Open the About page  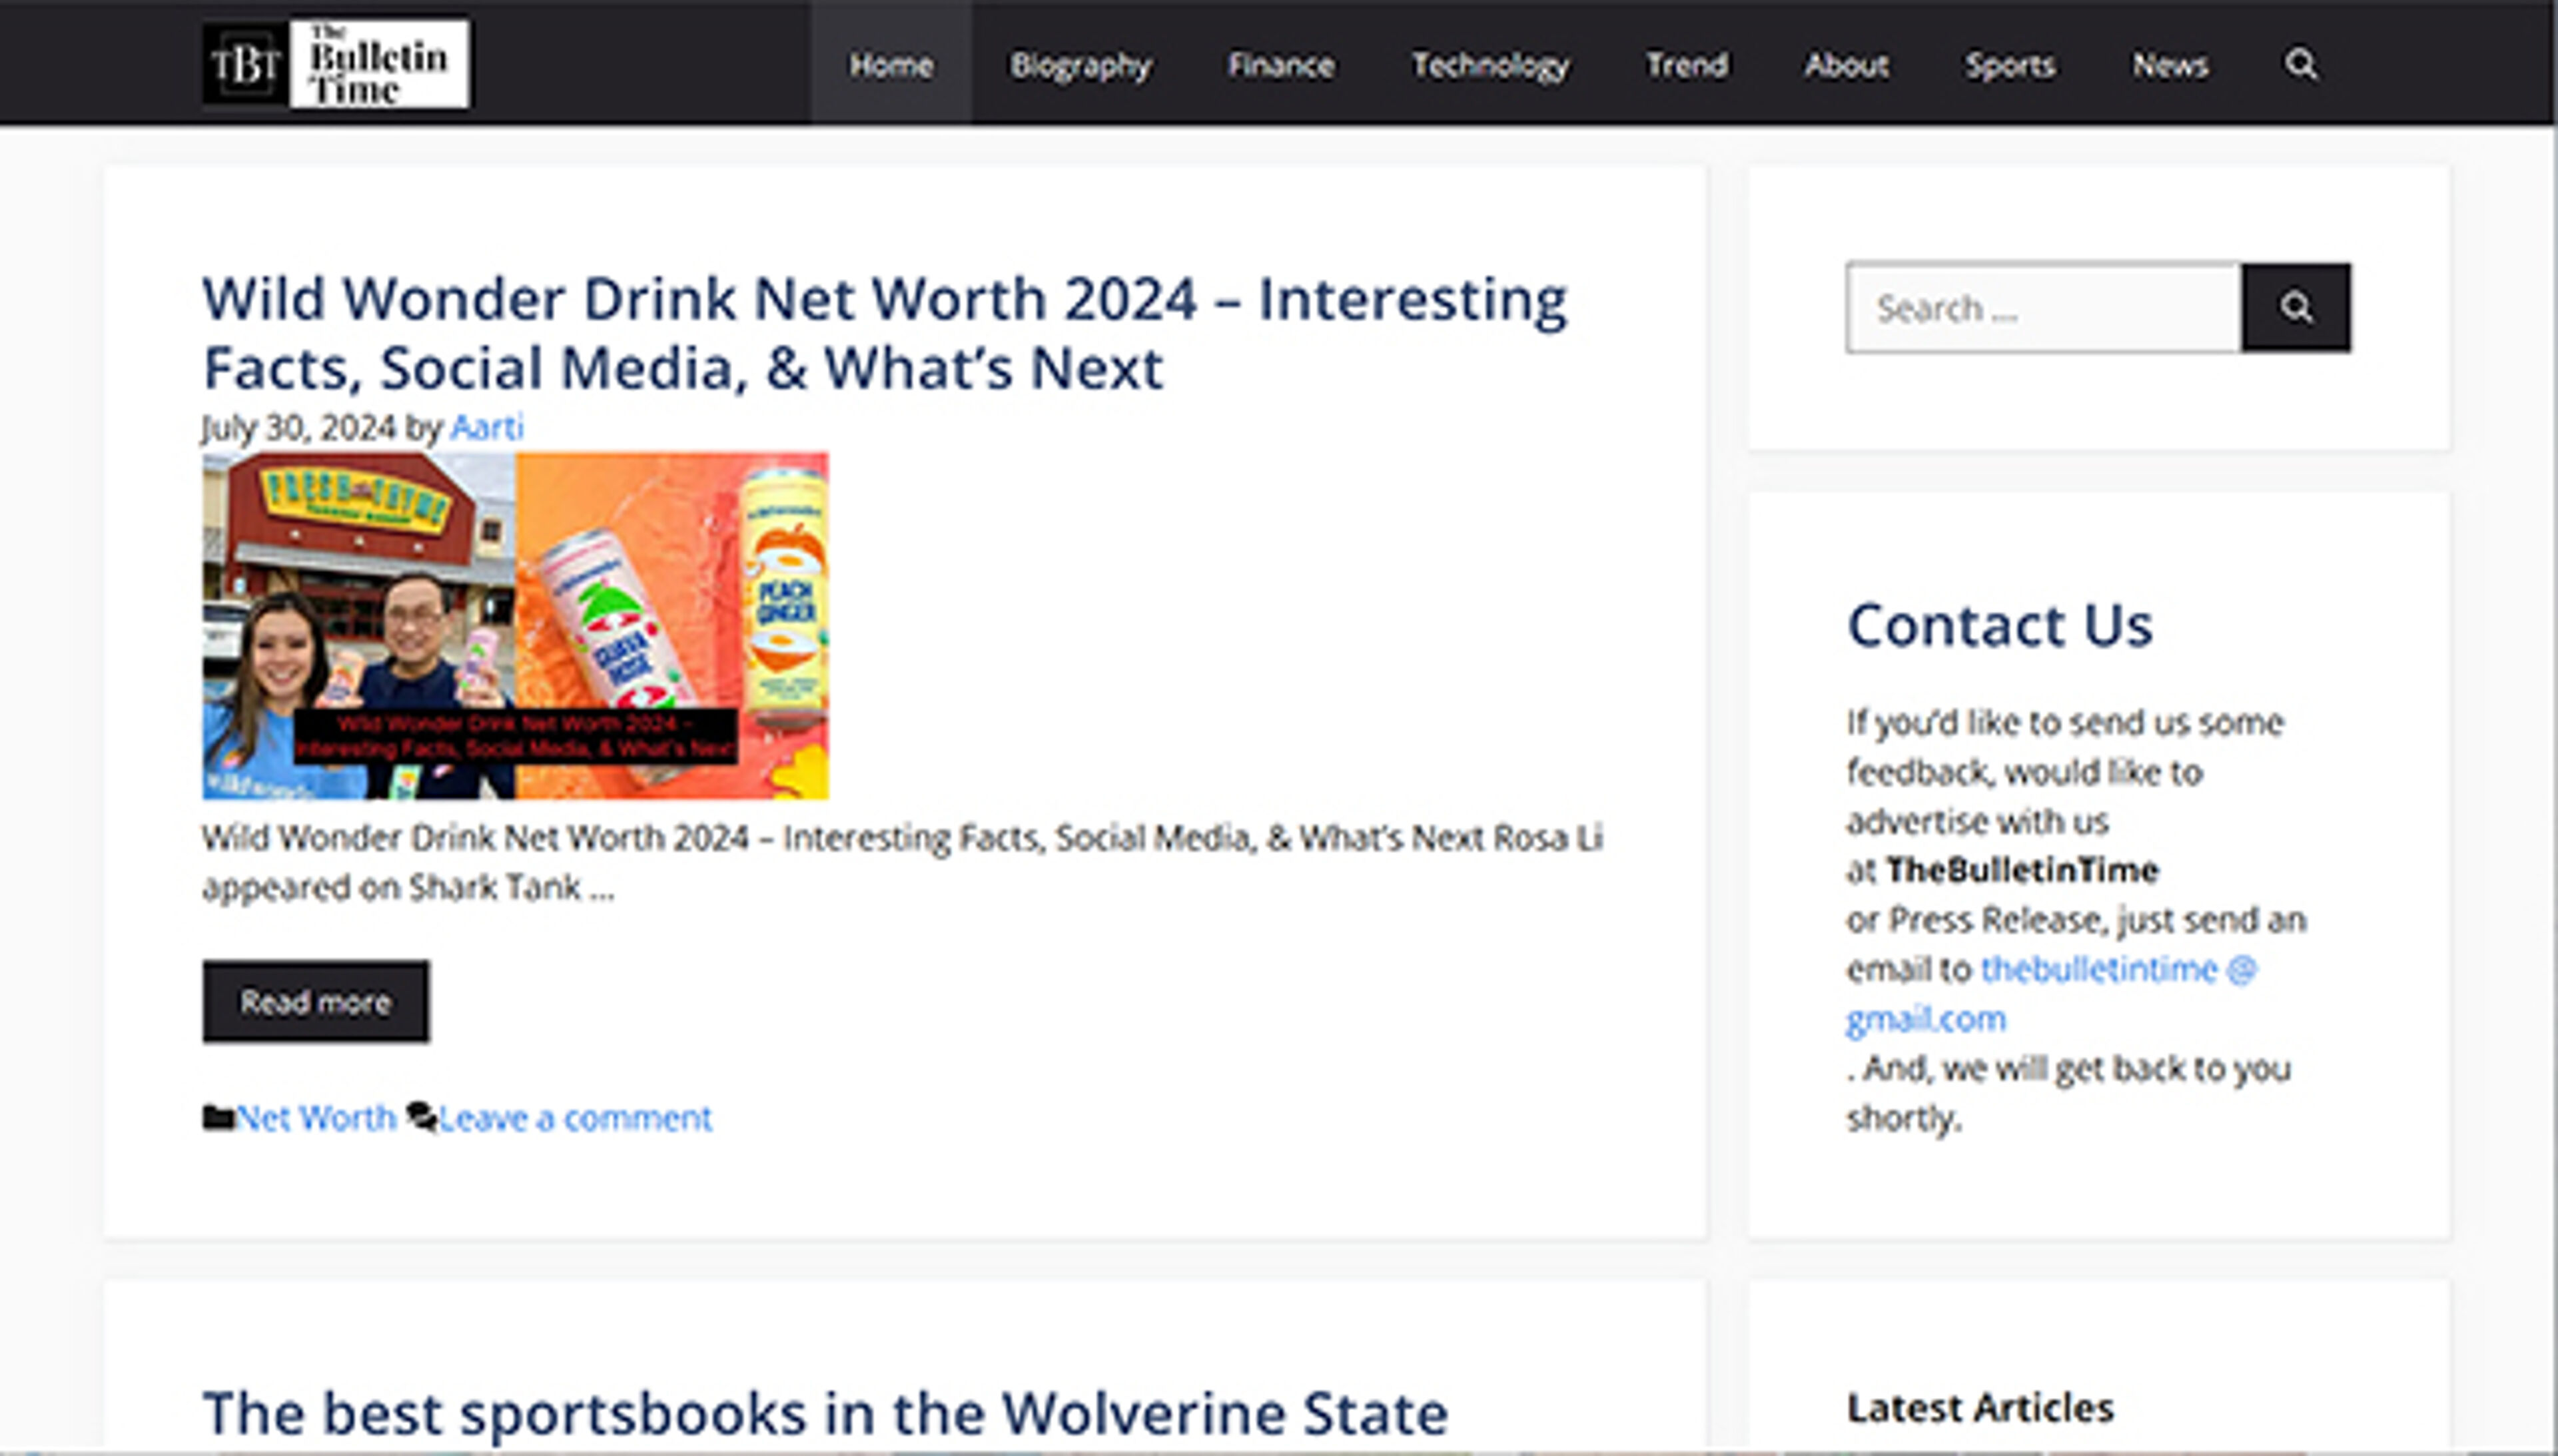[1846, 65]
